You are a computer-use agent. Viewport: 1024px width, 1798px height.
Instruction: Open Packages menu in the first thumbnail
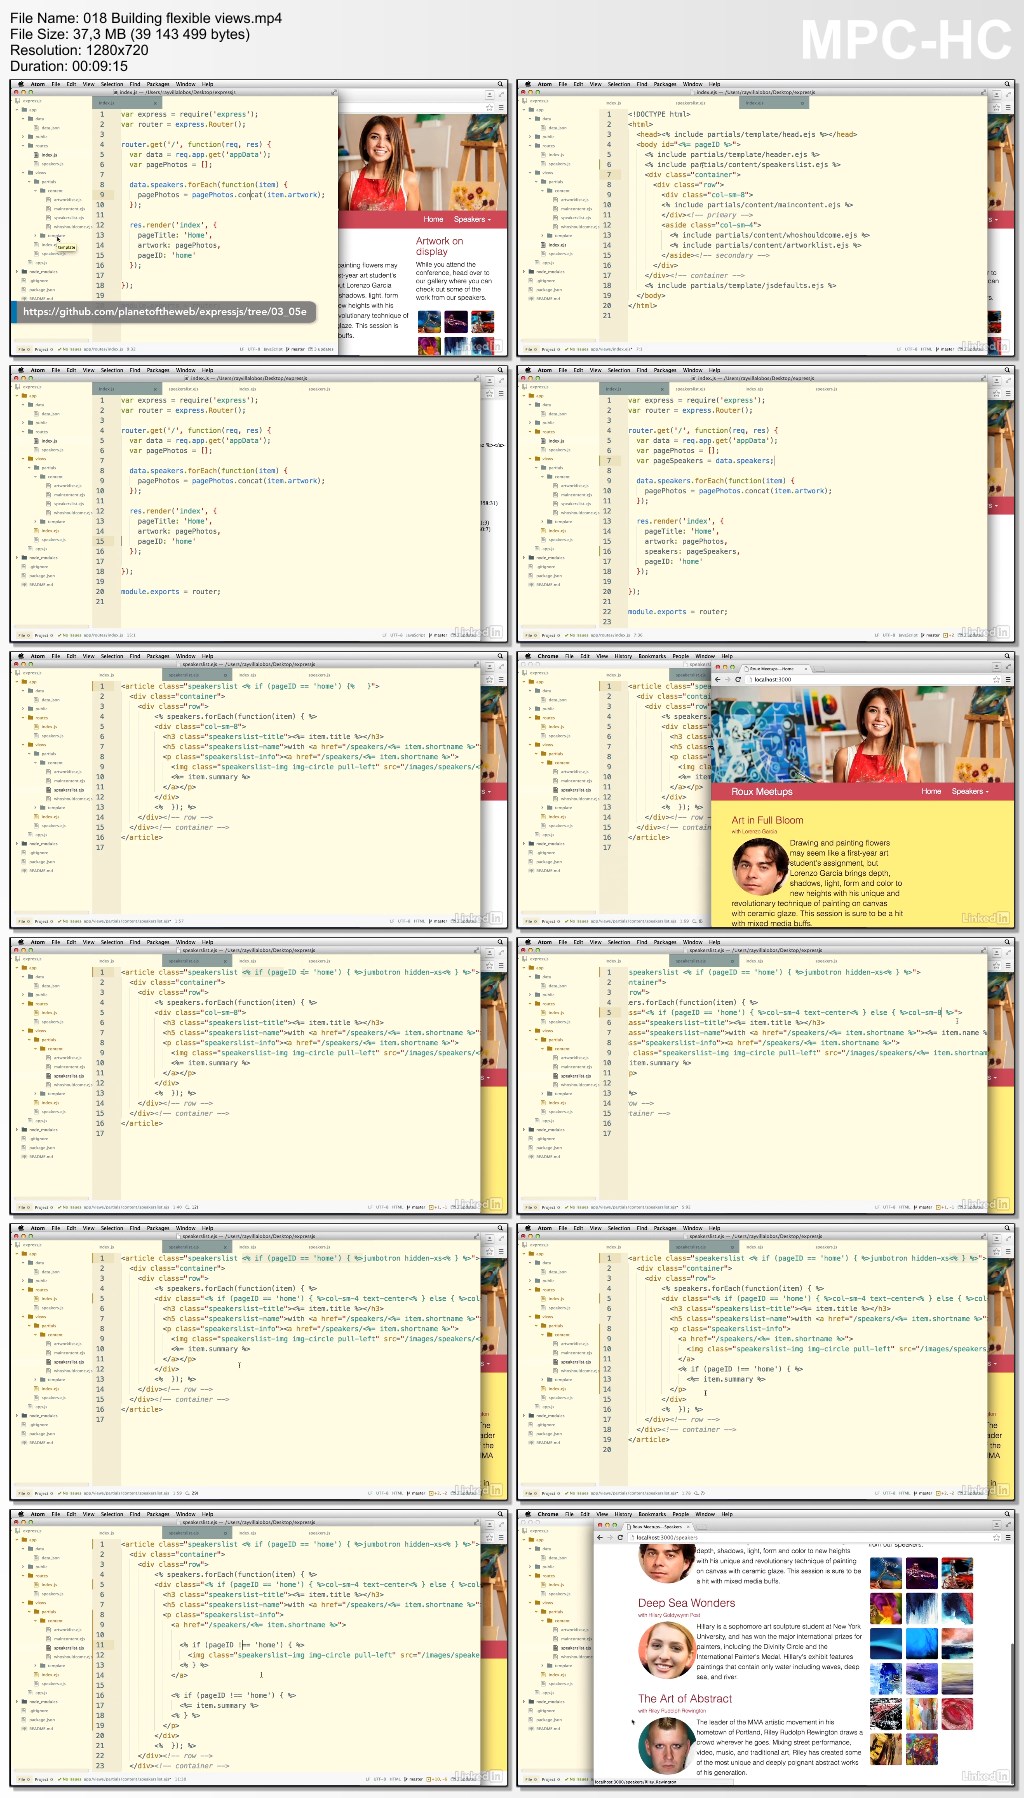click(158, 84)
